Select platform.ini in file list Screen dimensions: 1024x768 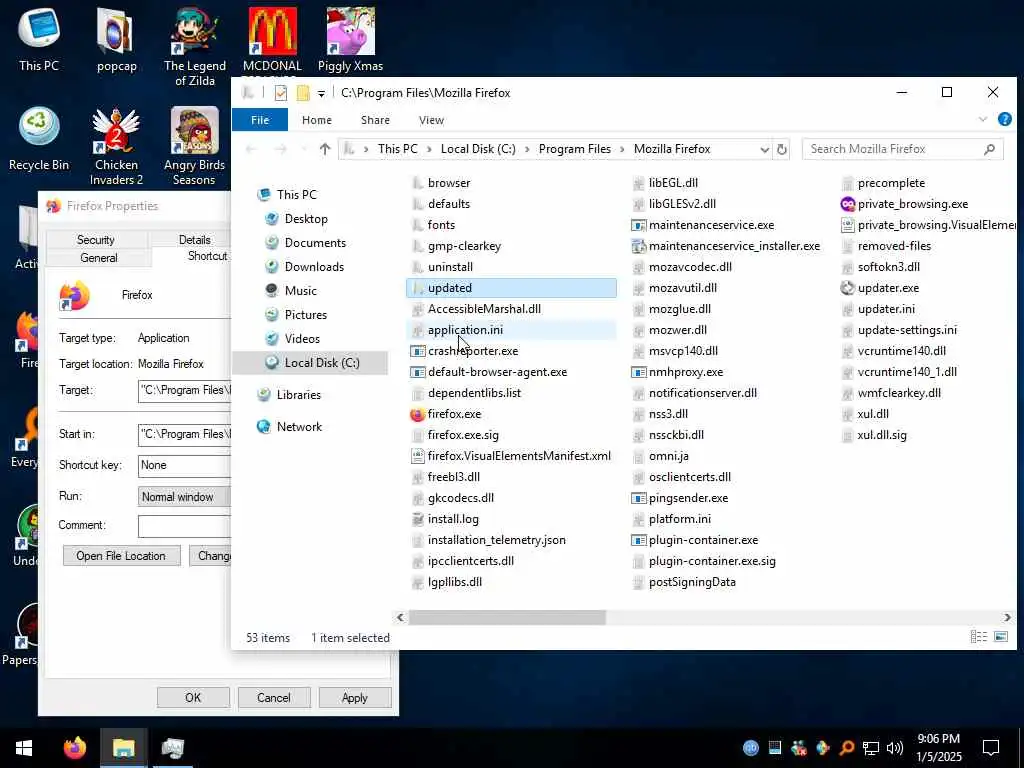coord(679,519)
